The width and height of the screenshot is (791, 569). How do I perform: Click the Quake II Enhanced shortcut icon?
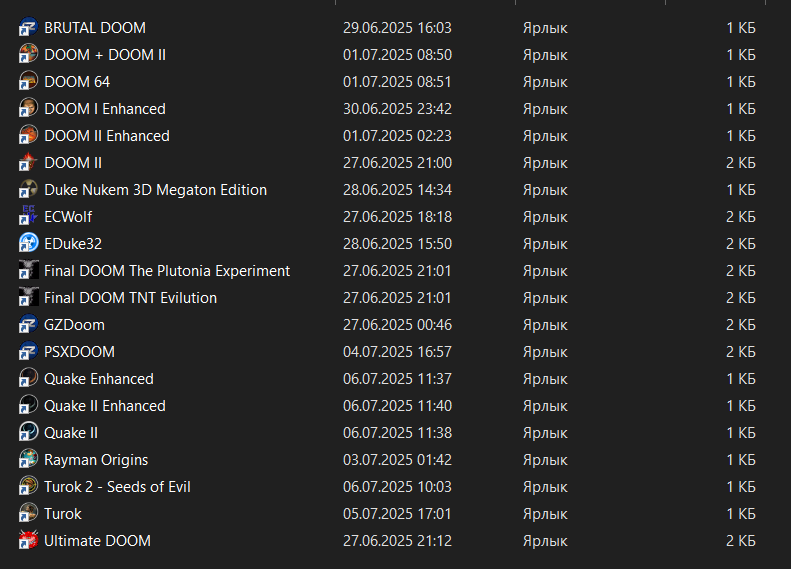pos(28,405)
